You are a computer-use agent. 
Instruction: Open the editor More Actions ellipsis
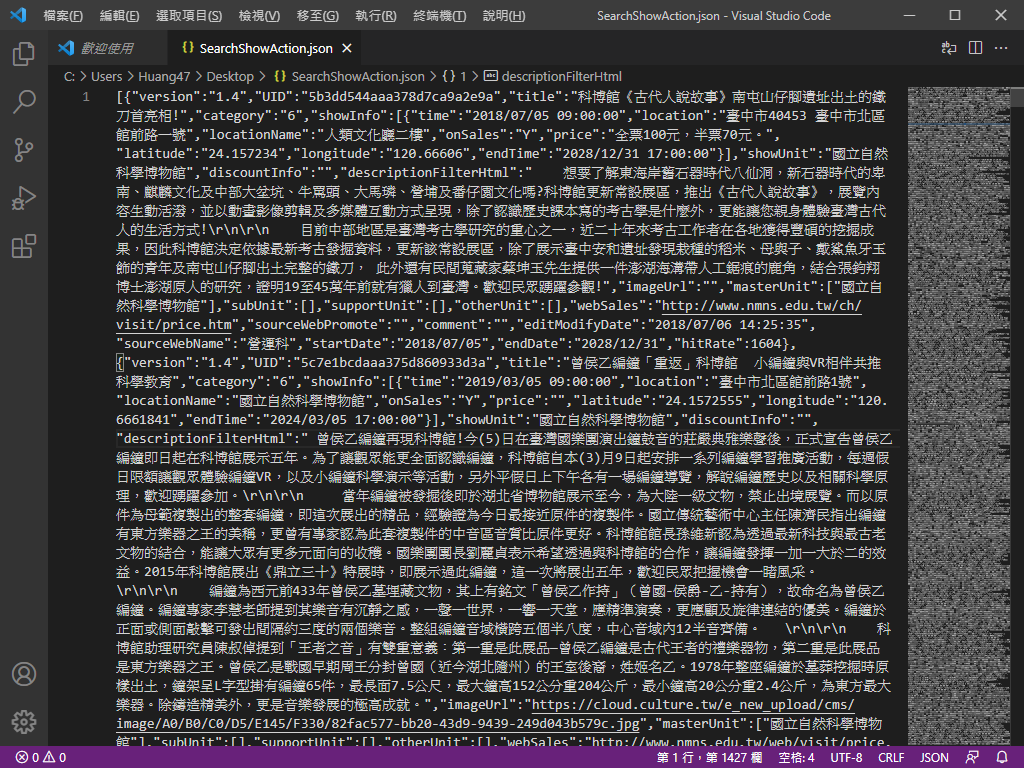point(1001,48)
